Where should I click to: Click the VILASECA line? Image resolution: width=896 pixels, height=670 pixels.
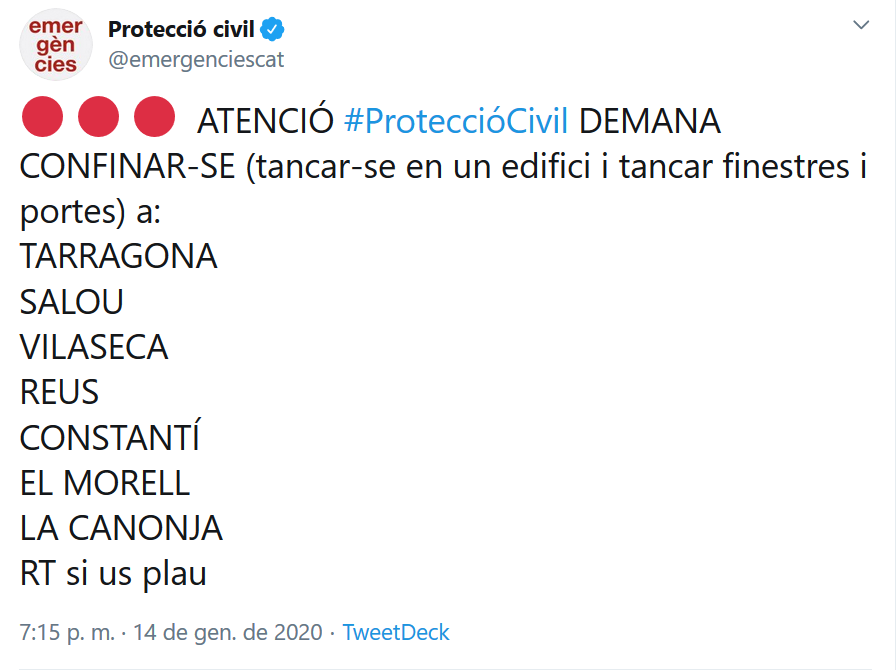(94, 346)
